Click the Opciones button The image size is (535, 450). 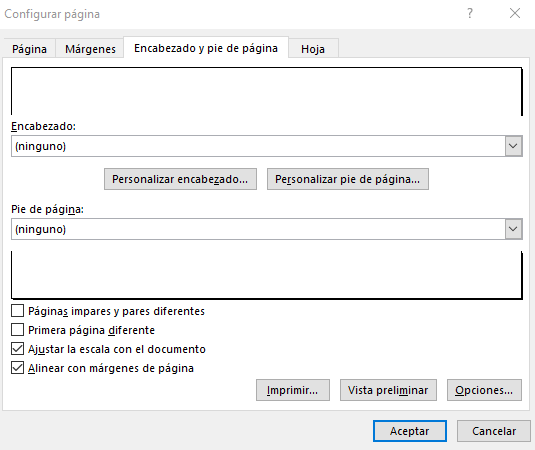click(x=484, y=390)
